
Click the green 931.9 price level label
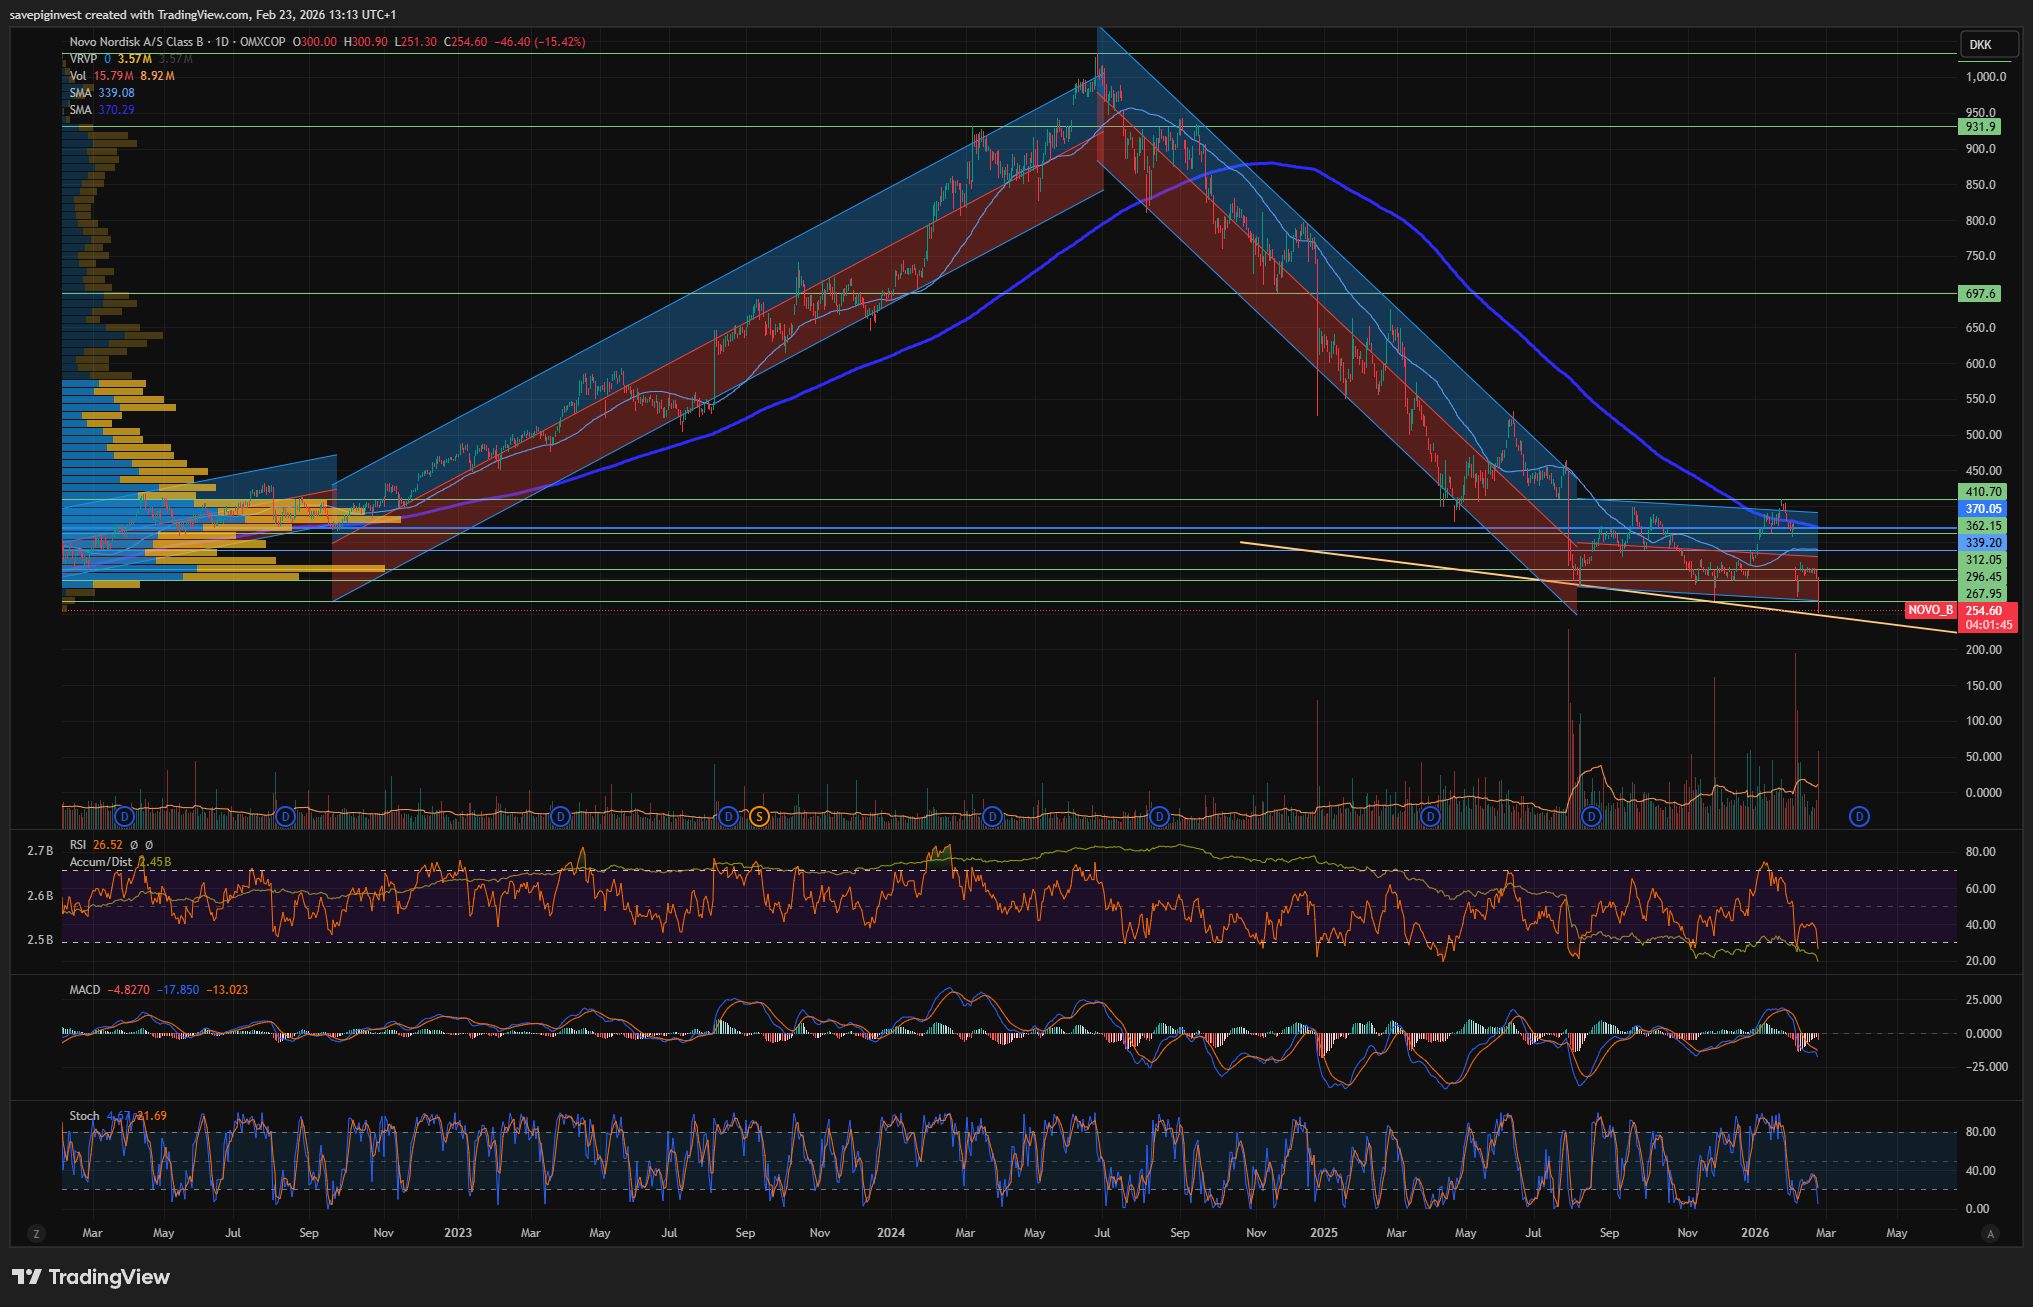pos(1979,127)
